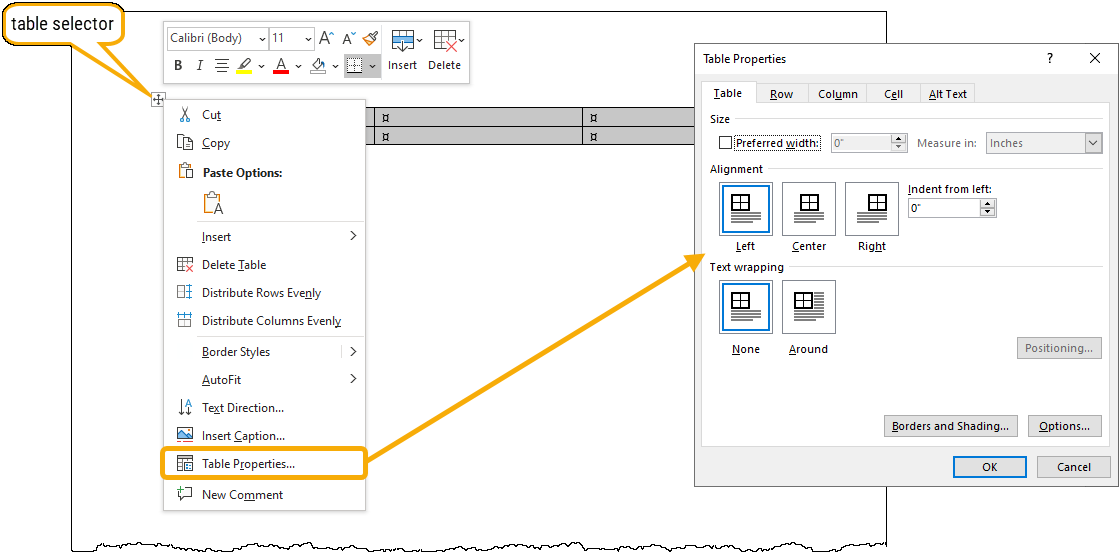The image size is (1119, 552).
Task: Click the Indent from left input field
Action: (943, 208)
